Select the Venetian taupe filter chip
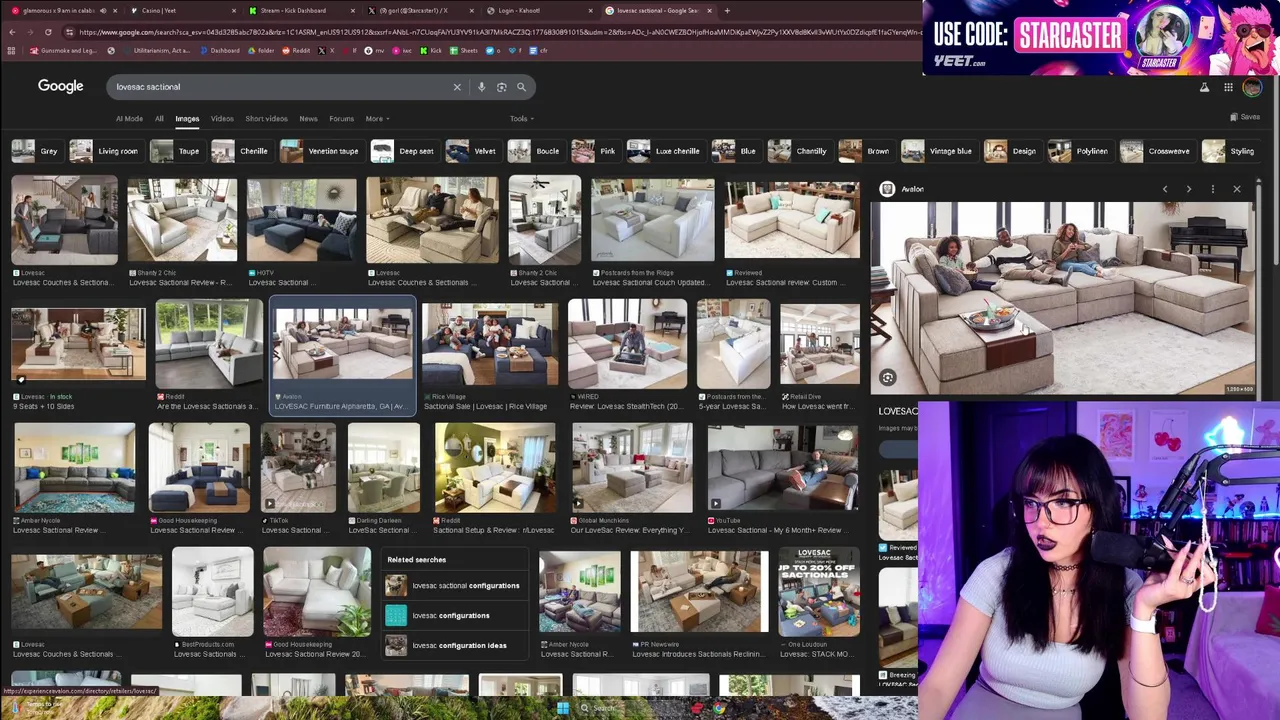Screen dimensions: 1280x720 320,151
